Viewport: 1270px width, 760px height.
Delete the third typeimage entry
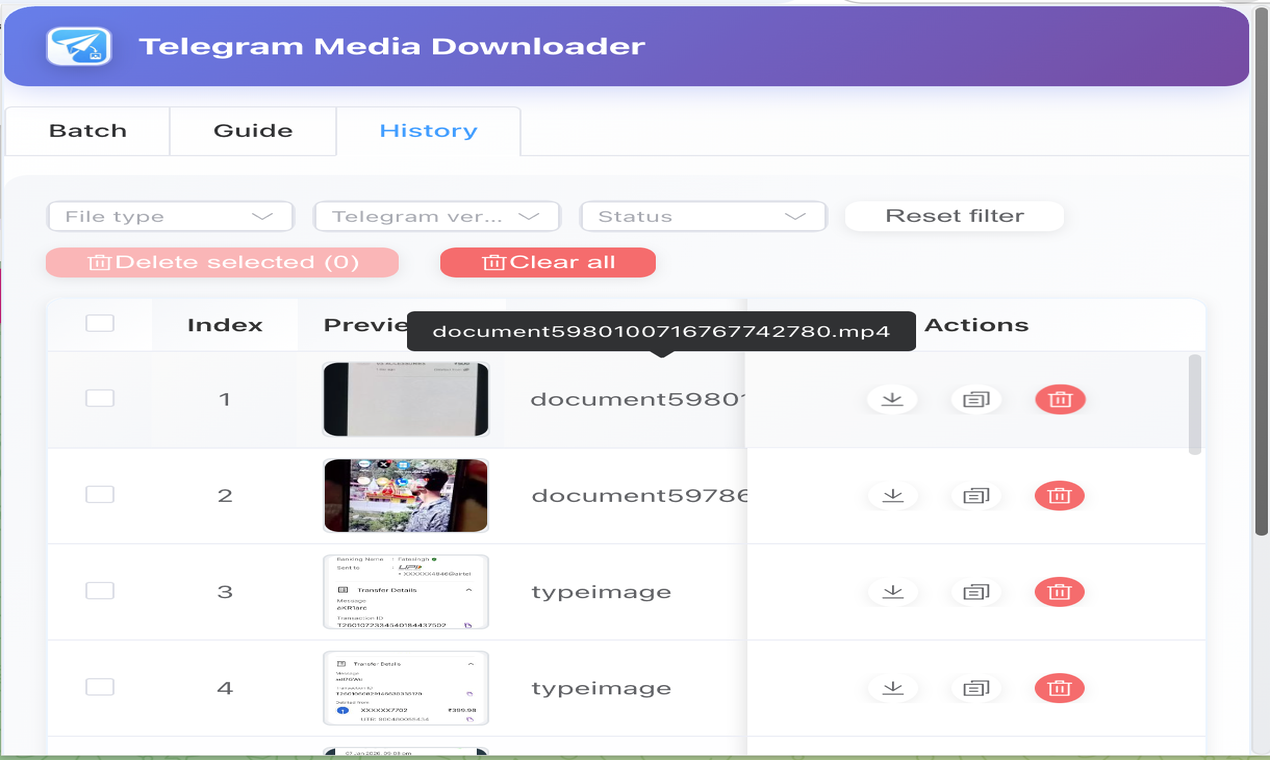tap(1059, 591)
